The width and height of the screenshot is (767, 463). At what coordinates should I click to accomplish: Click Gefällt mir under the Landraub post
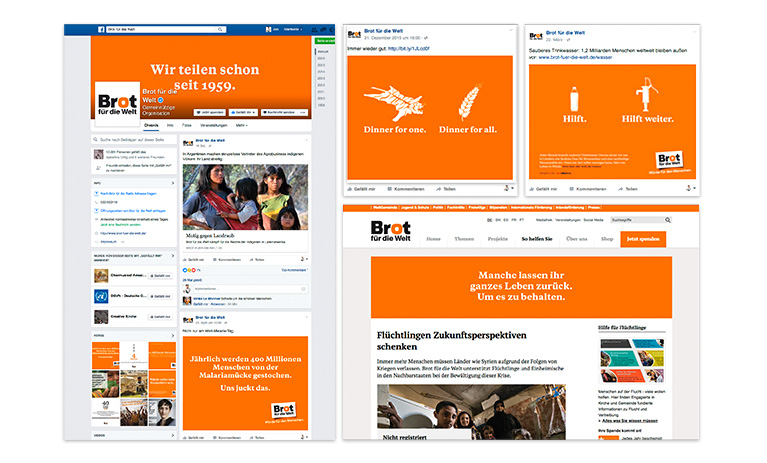click(x=193, y=260)
